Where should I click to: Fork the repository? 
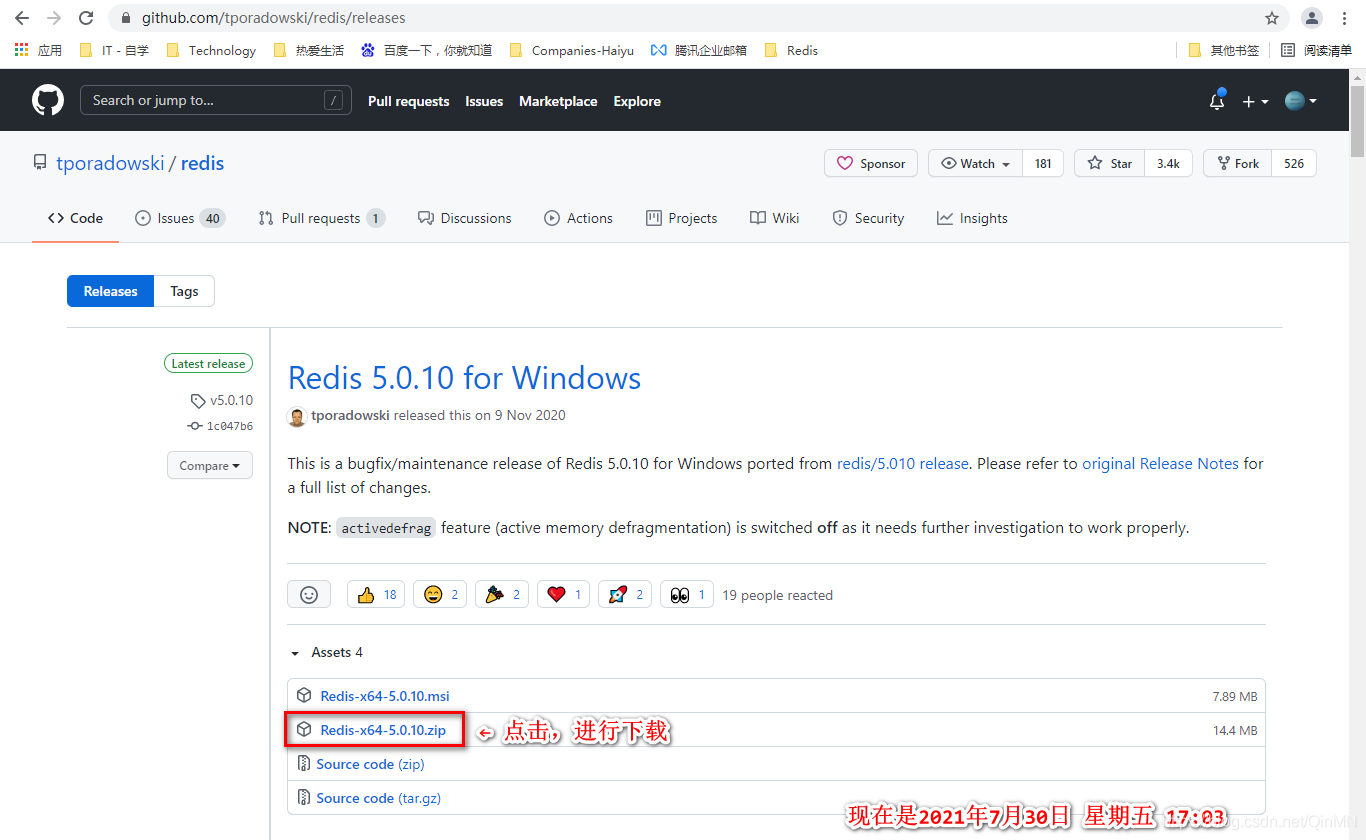click(1237, 163)
